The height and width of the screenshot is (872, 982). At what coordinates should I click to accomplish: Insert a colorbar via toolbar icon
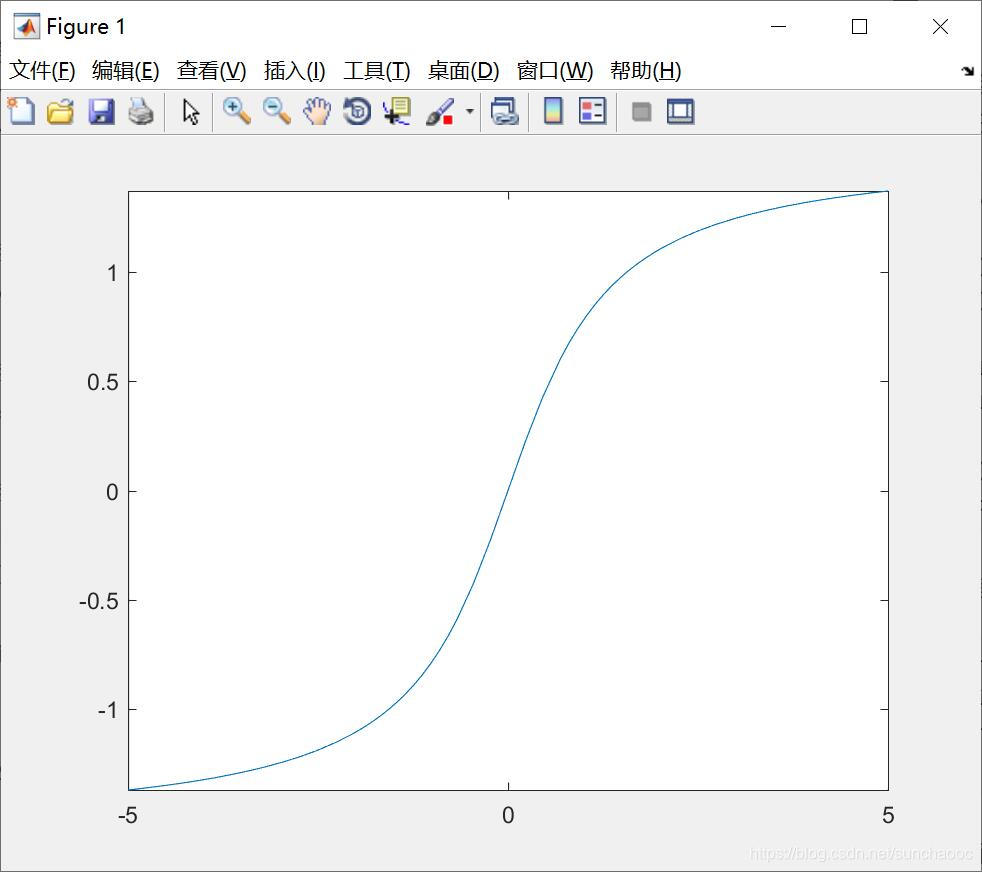pos(553,112)
